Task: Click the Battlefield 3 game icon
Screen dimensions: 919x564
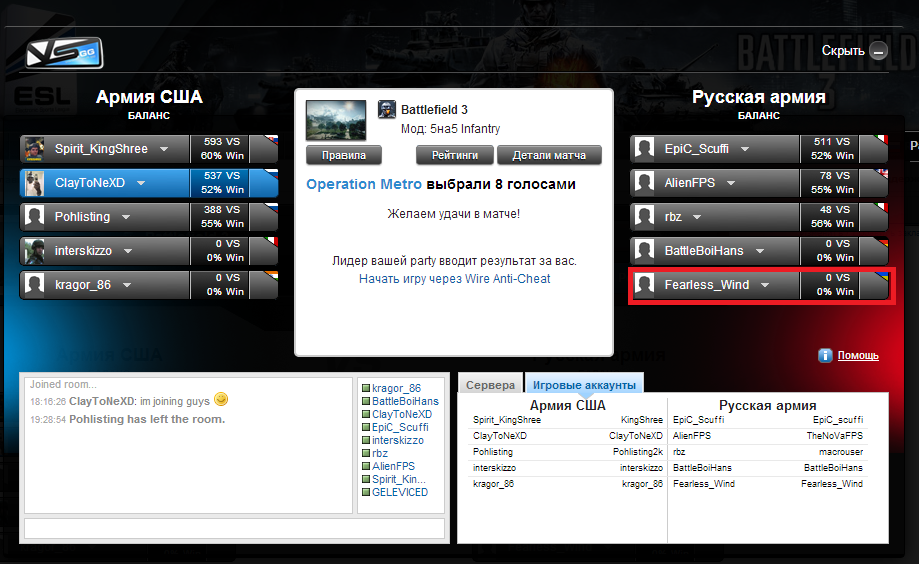Action: pos(387,109)
